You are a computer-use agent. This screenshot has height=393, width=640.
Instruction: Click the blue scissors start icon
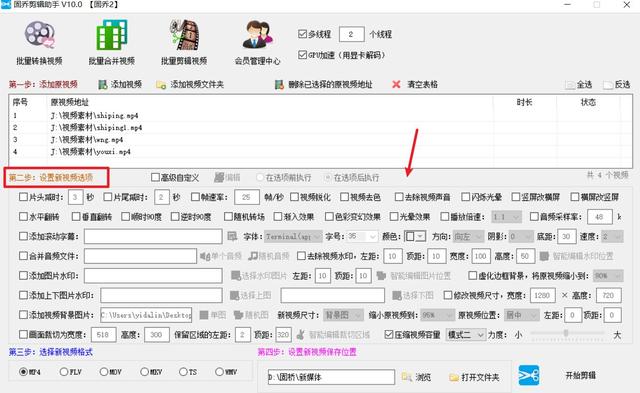[529, 375]
